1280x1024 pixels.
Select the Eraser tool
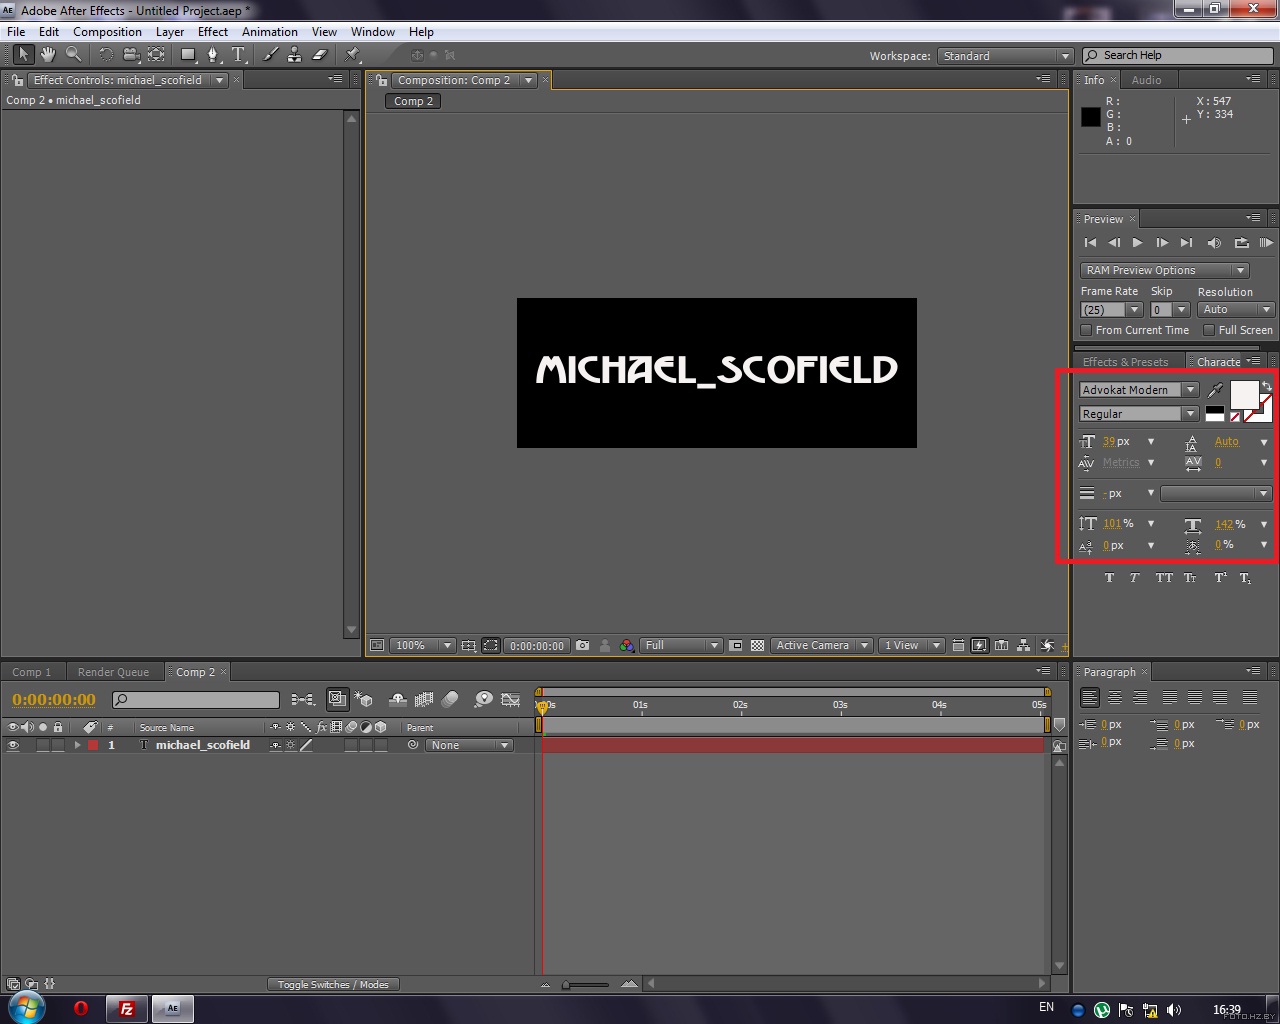pyautogui.click(x=320, y=55)
